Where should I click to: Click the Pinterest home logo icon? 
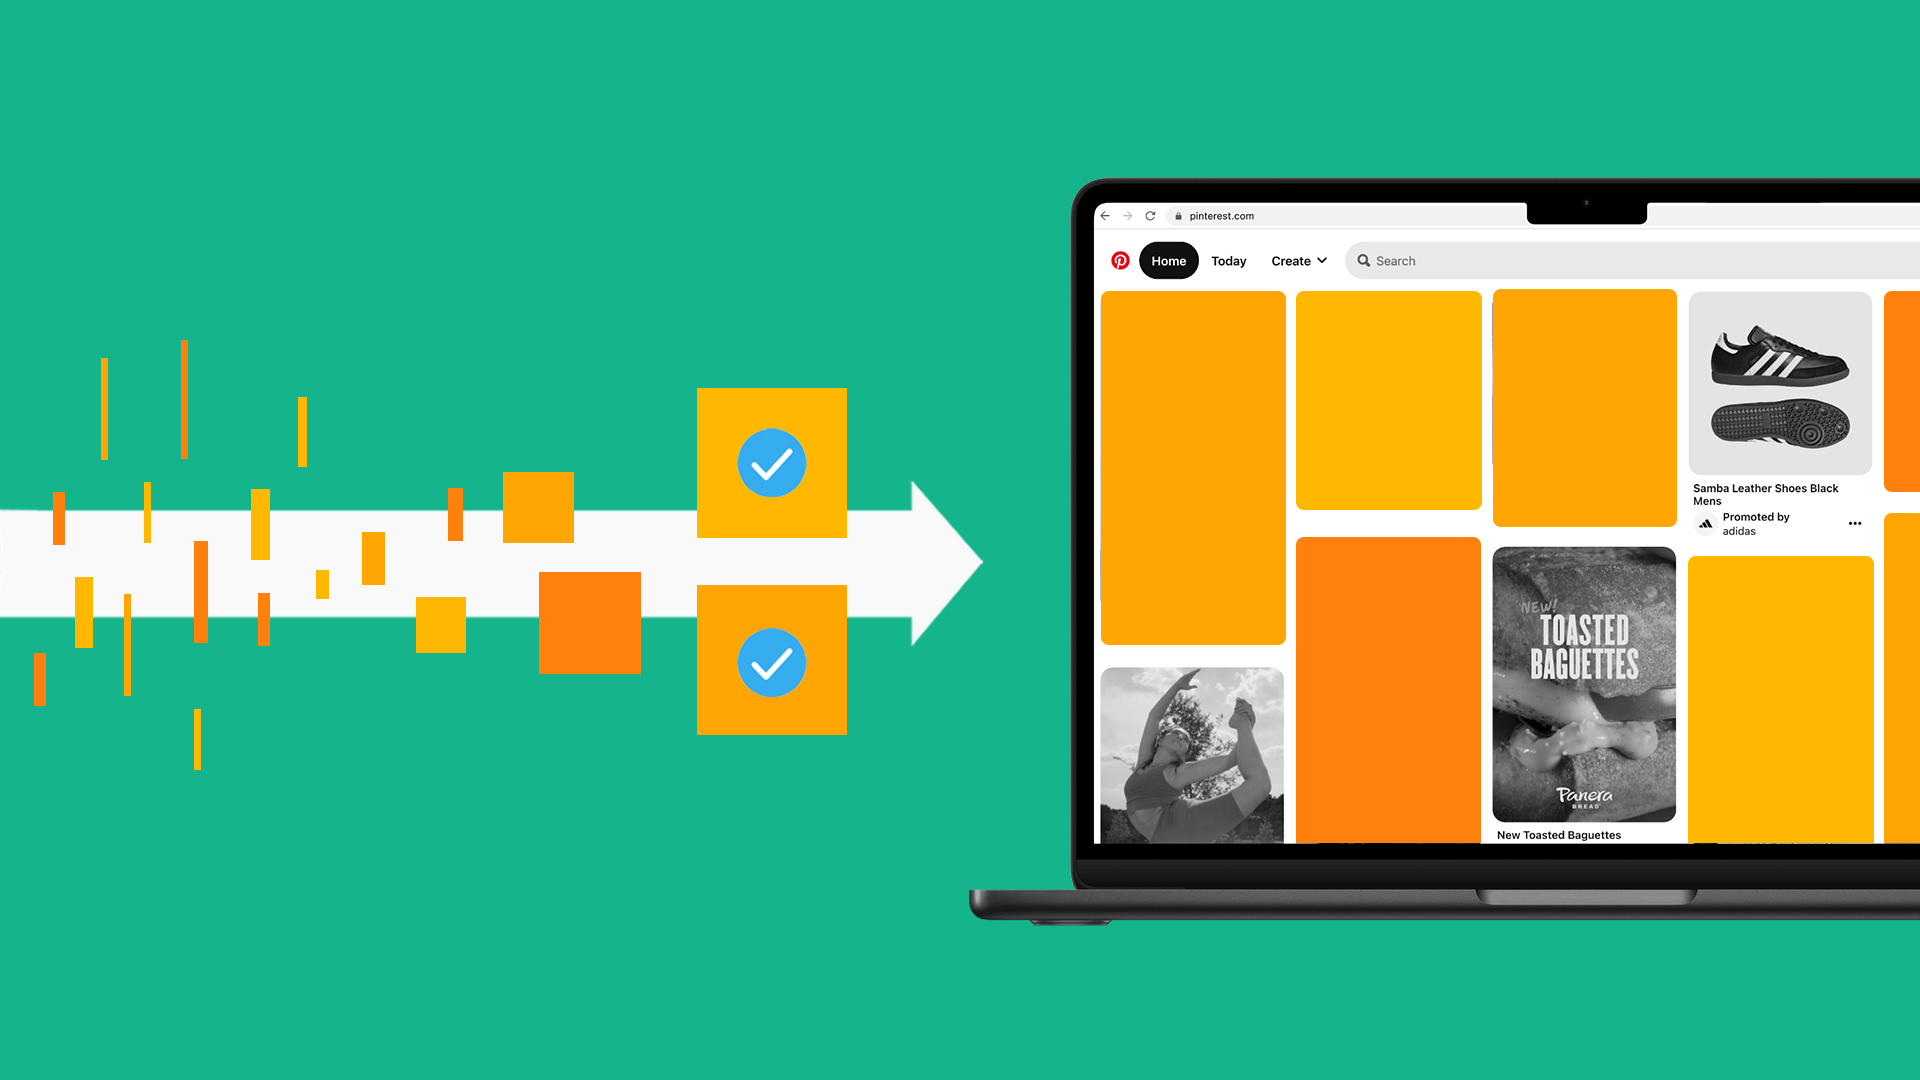pos(1120,260)
